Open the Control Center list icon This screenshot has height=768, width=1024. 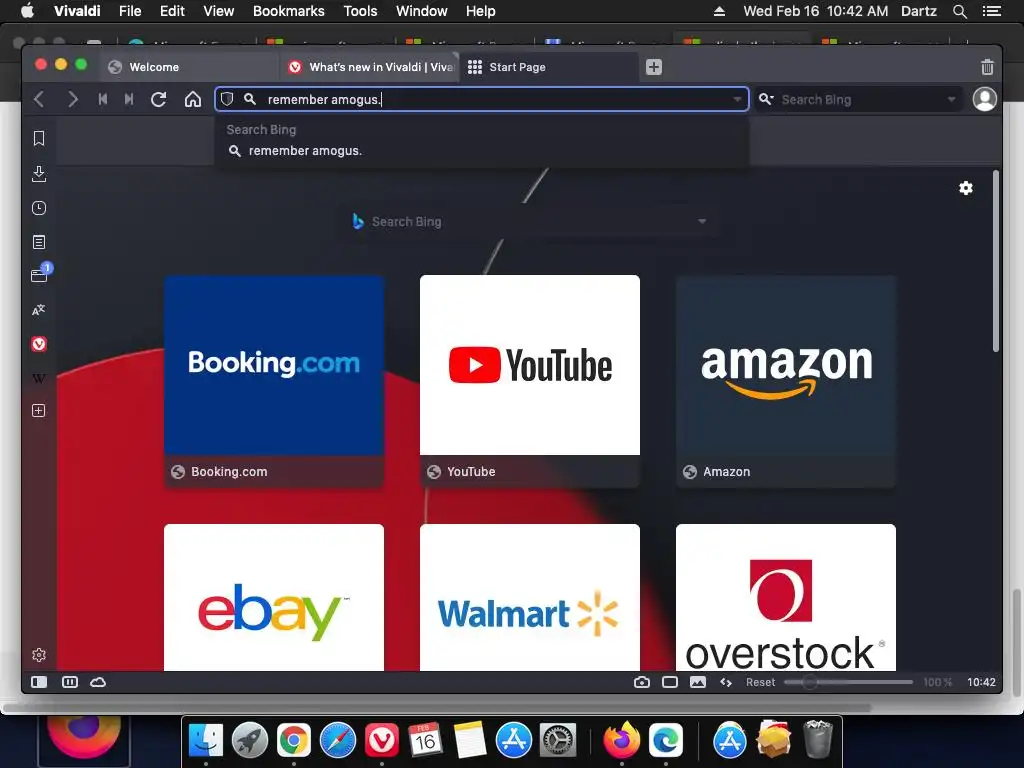(x=991, y=11)
